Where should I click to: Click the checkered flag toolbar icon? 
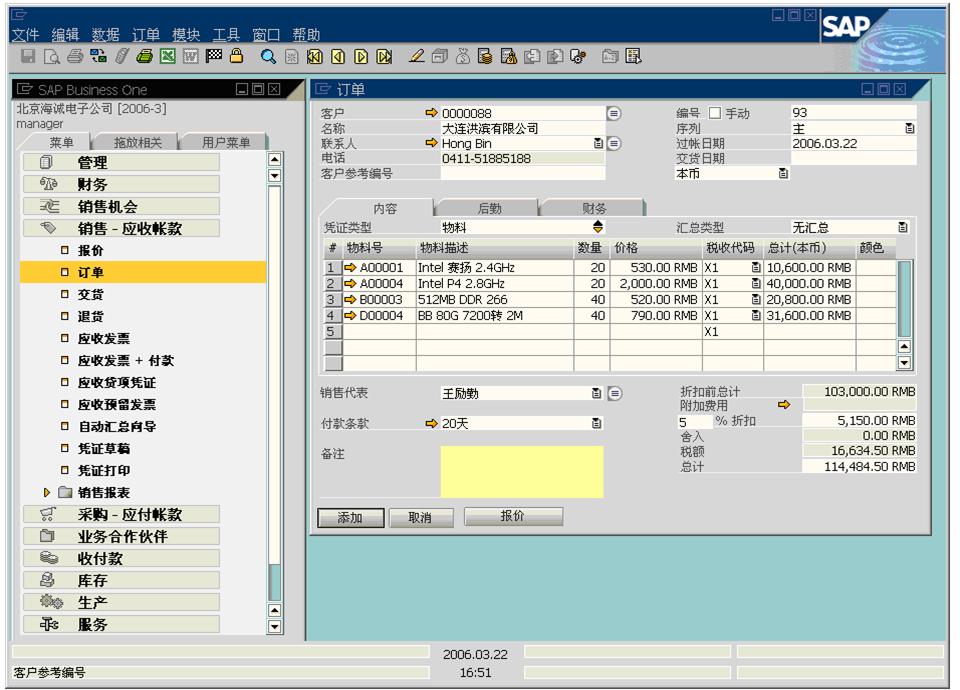coord(214,56)
